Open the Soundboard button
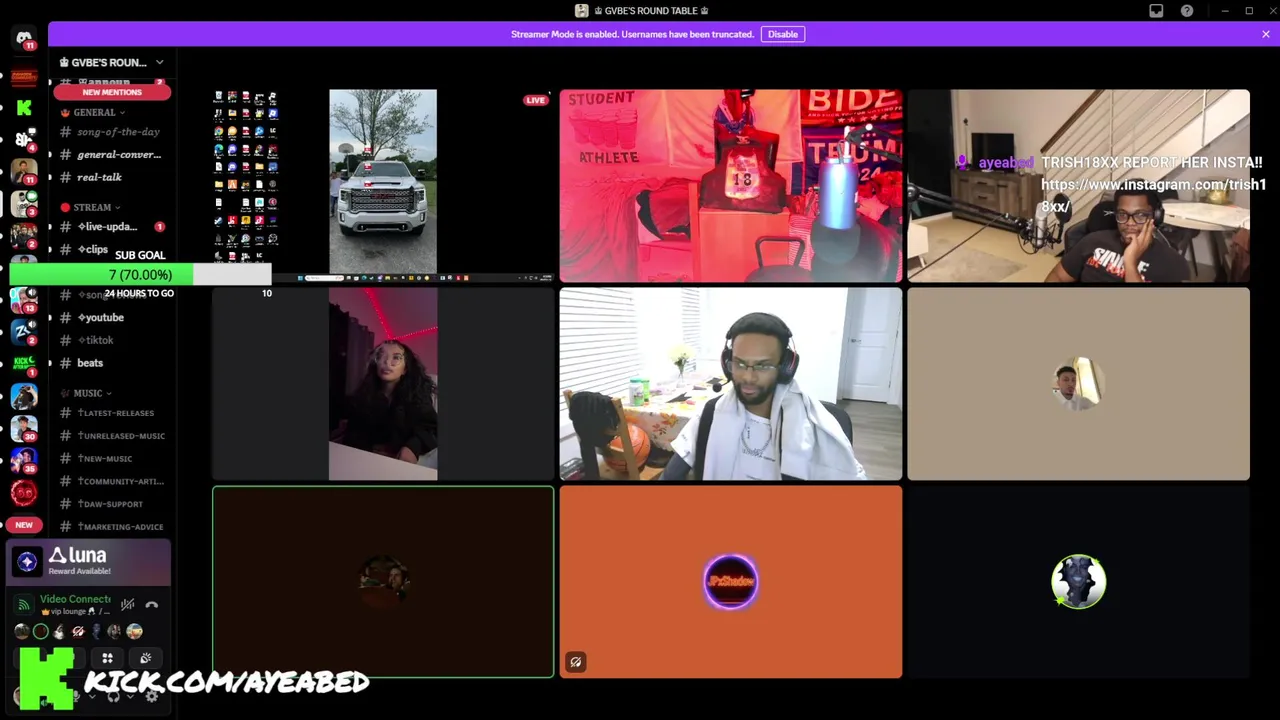 point(145,658)
